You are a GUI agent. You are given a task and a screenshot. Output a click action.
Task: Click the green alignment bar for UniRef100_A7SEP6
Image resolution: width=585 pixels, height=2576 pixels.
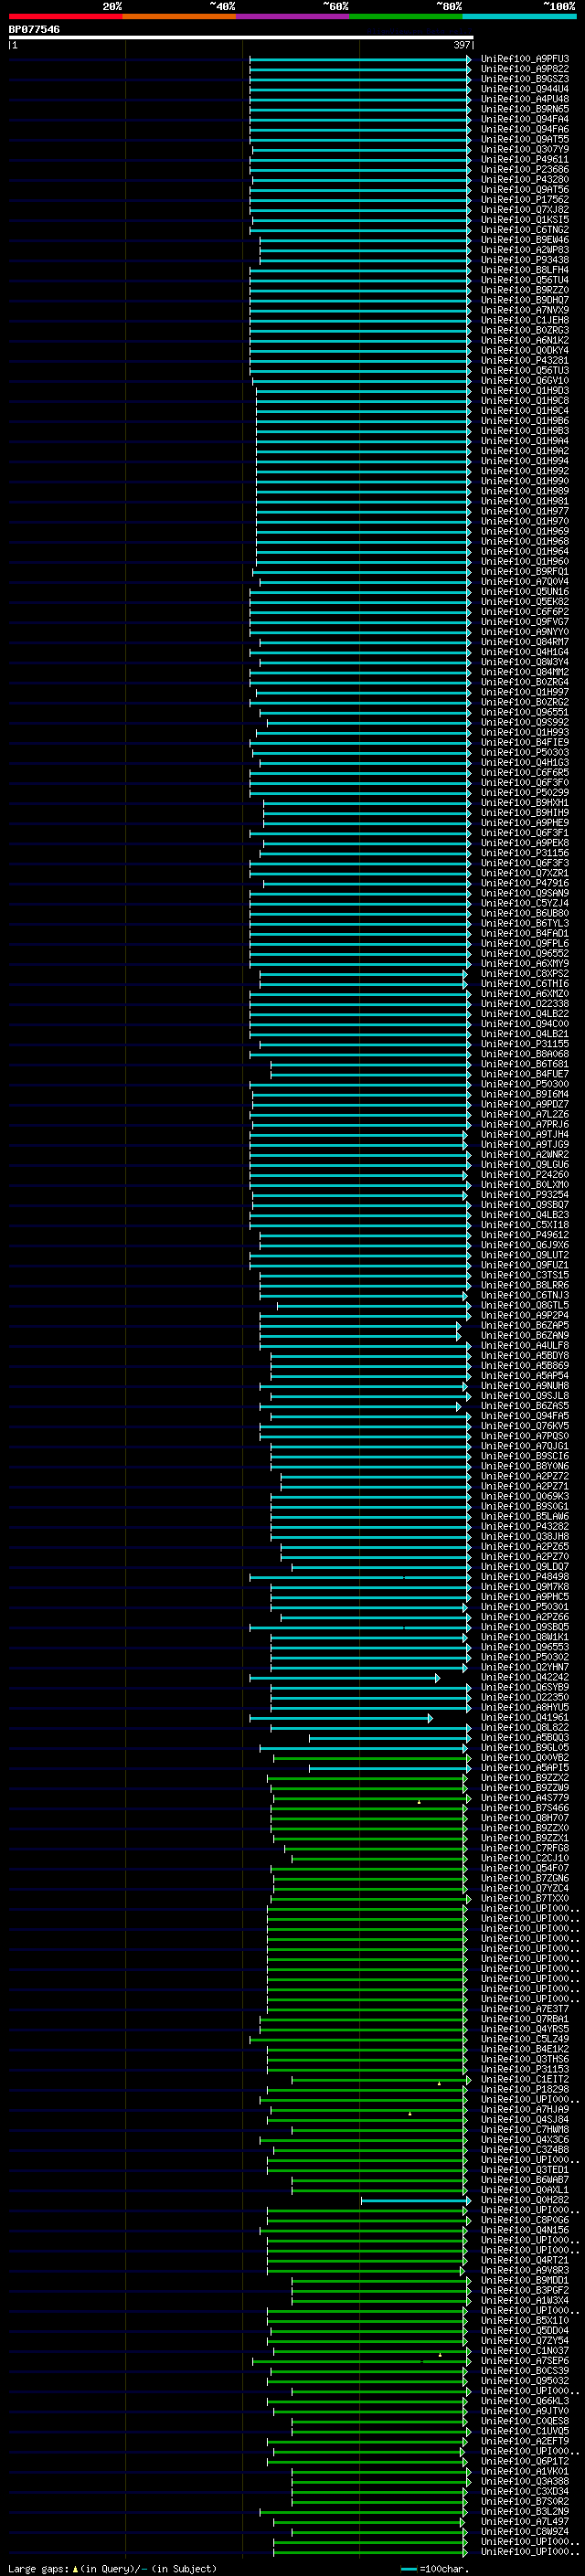tap(361, 2361)
